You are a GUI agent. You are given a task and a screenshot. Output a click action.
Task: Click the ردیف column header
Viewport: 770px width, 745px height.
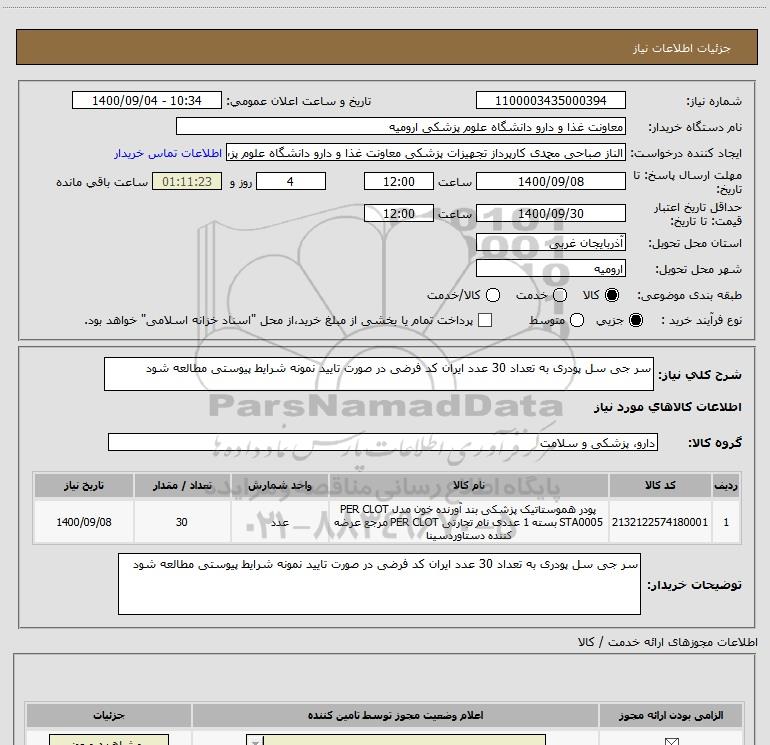(726, 485)
